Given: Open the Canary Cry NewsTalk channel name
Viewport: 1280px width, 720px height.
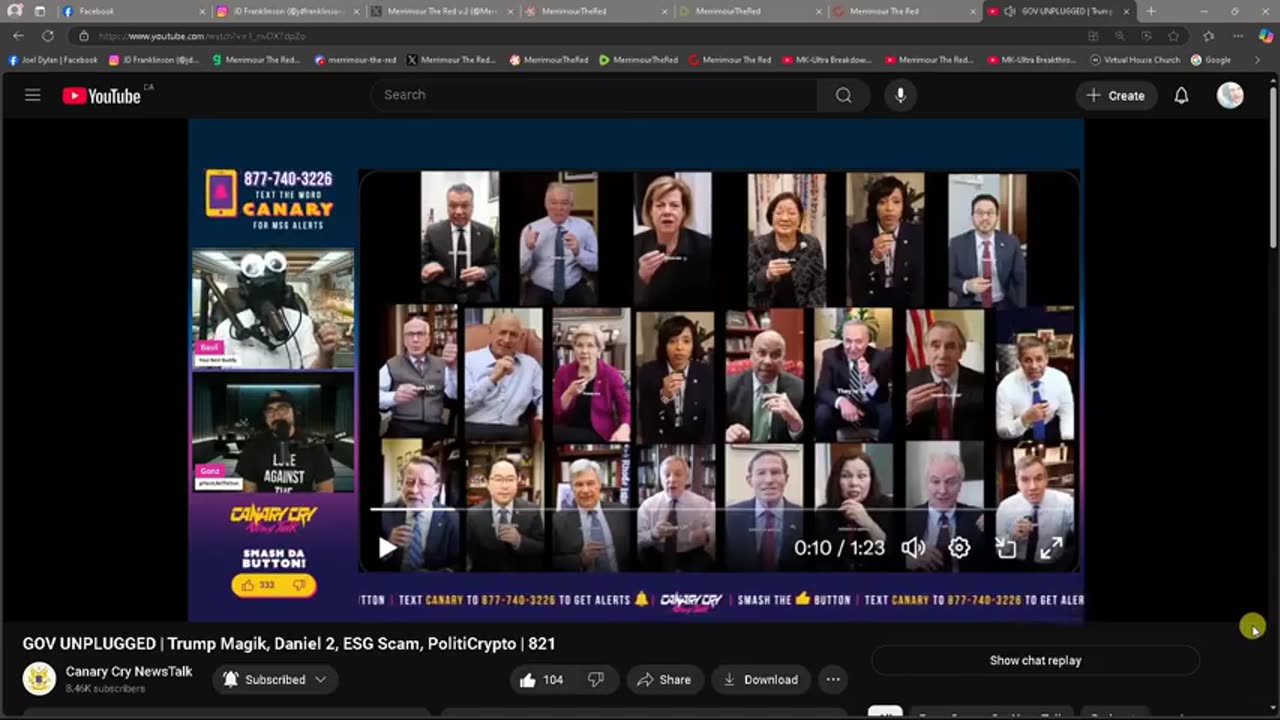Looking at the screenshot, I should click(129, 672).
